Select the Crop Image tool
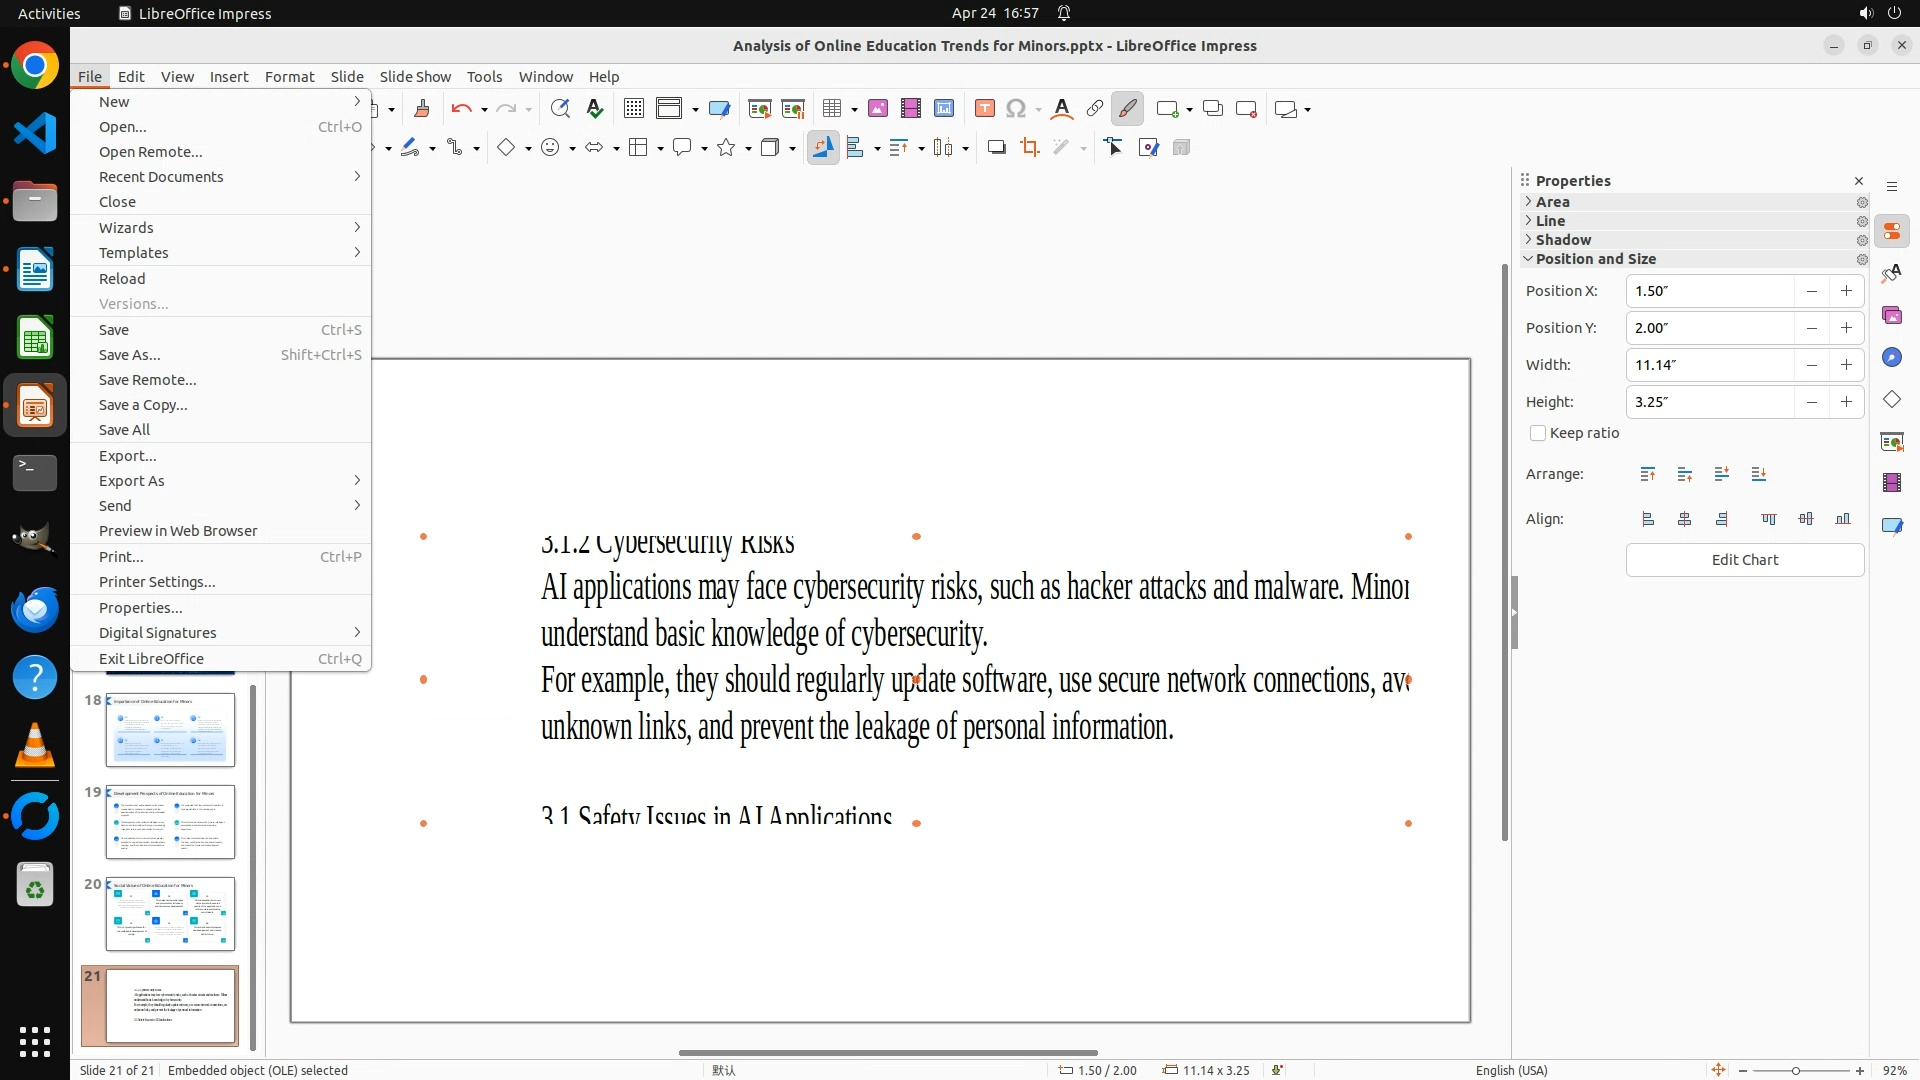 point(1029,148)
